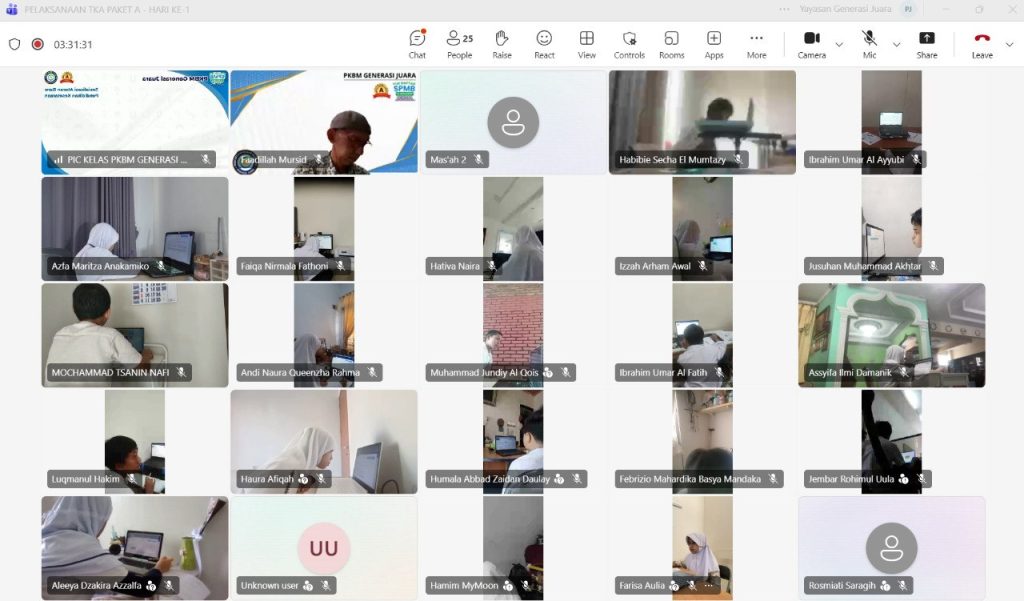The image size is (1024, 601).
Task: Toggle the Mic mute button
Action: coord(869,43)
